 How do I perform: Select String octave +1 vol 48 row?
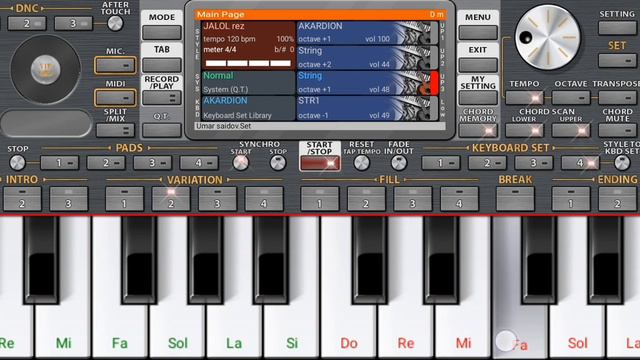[367, 83]
